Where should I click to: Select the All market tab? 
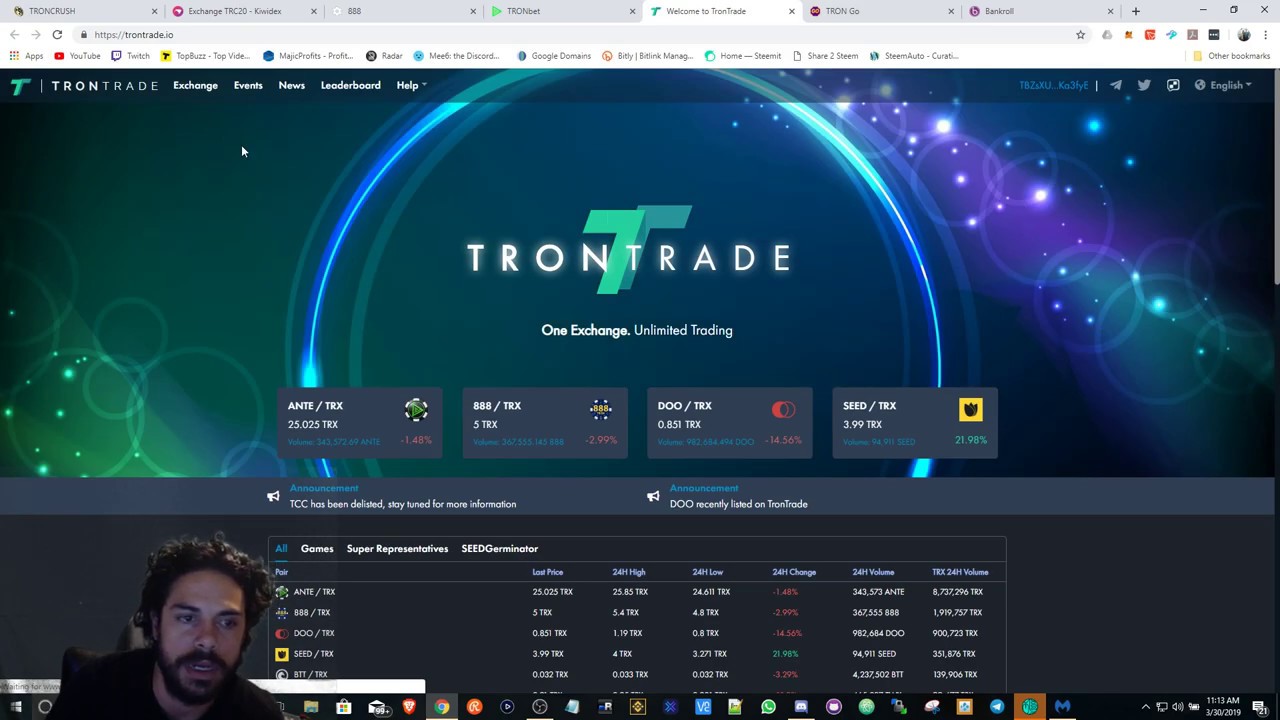click(x=281, y=549)
